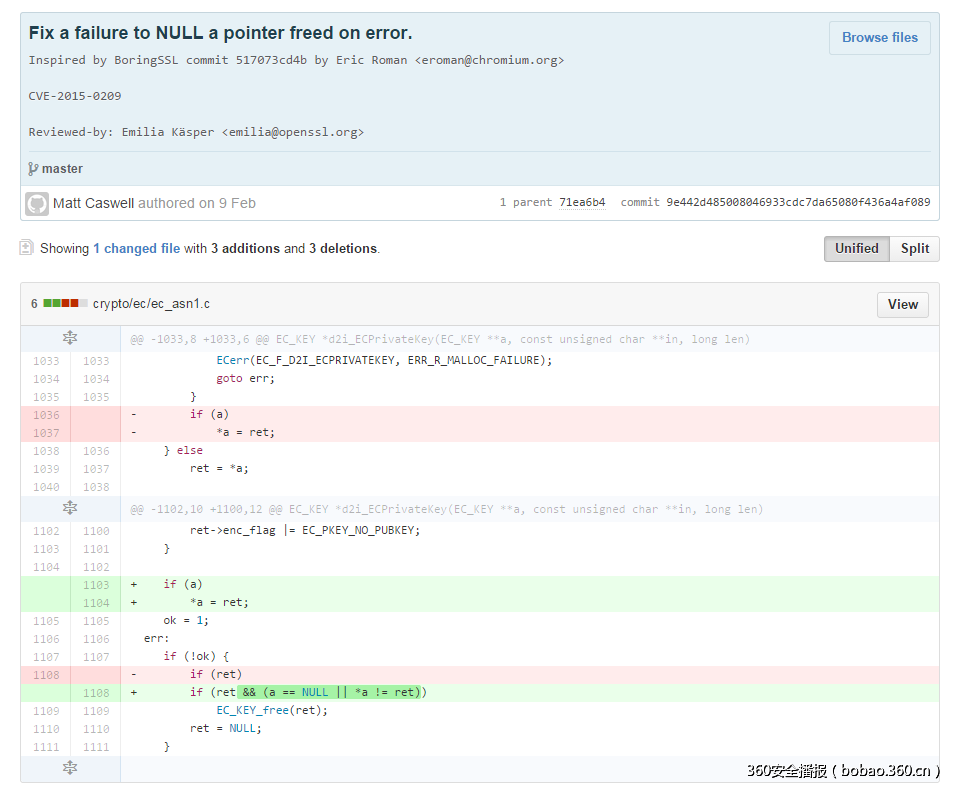This screenshot has height=789, width=955.
Task: Click the green and red diffstat squares
Action: (x=61, y=304)
